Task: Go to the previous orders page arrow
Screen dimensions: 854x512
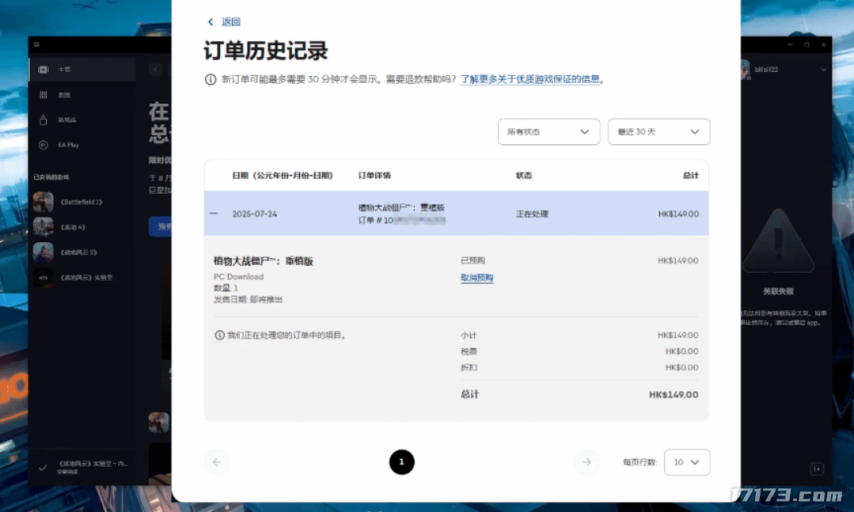Action: point(217,462)
